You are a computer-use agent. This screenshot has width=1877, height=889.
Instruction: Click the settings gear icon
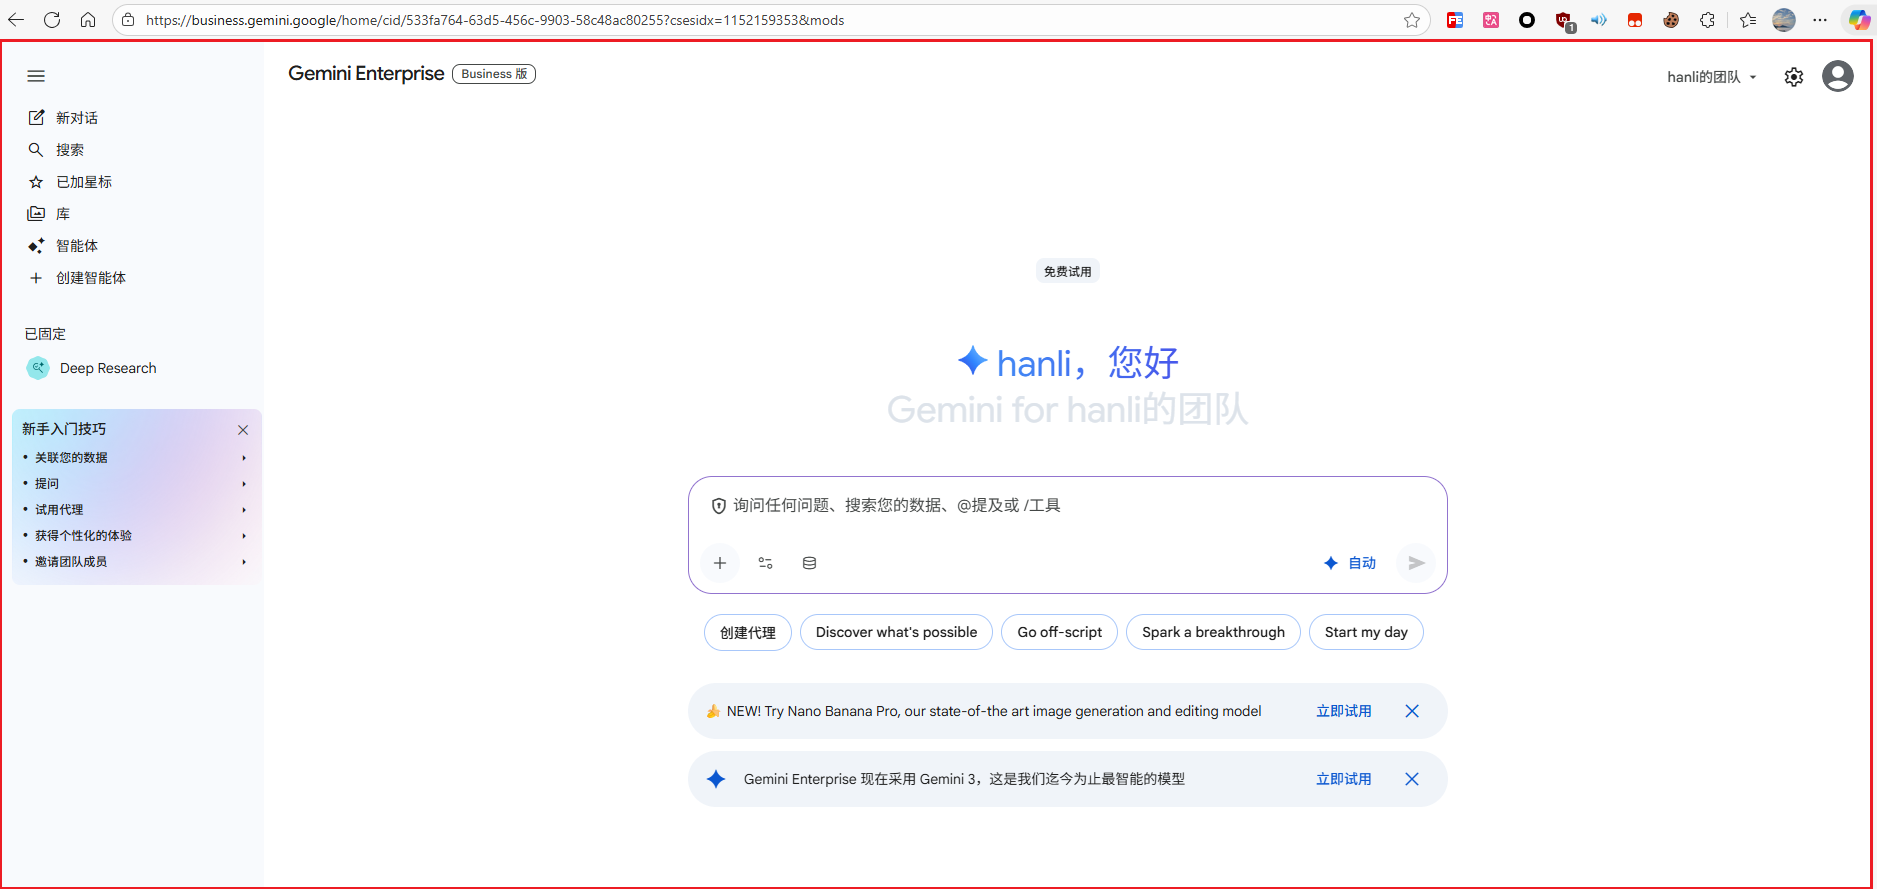tap(1794, 77)
